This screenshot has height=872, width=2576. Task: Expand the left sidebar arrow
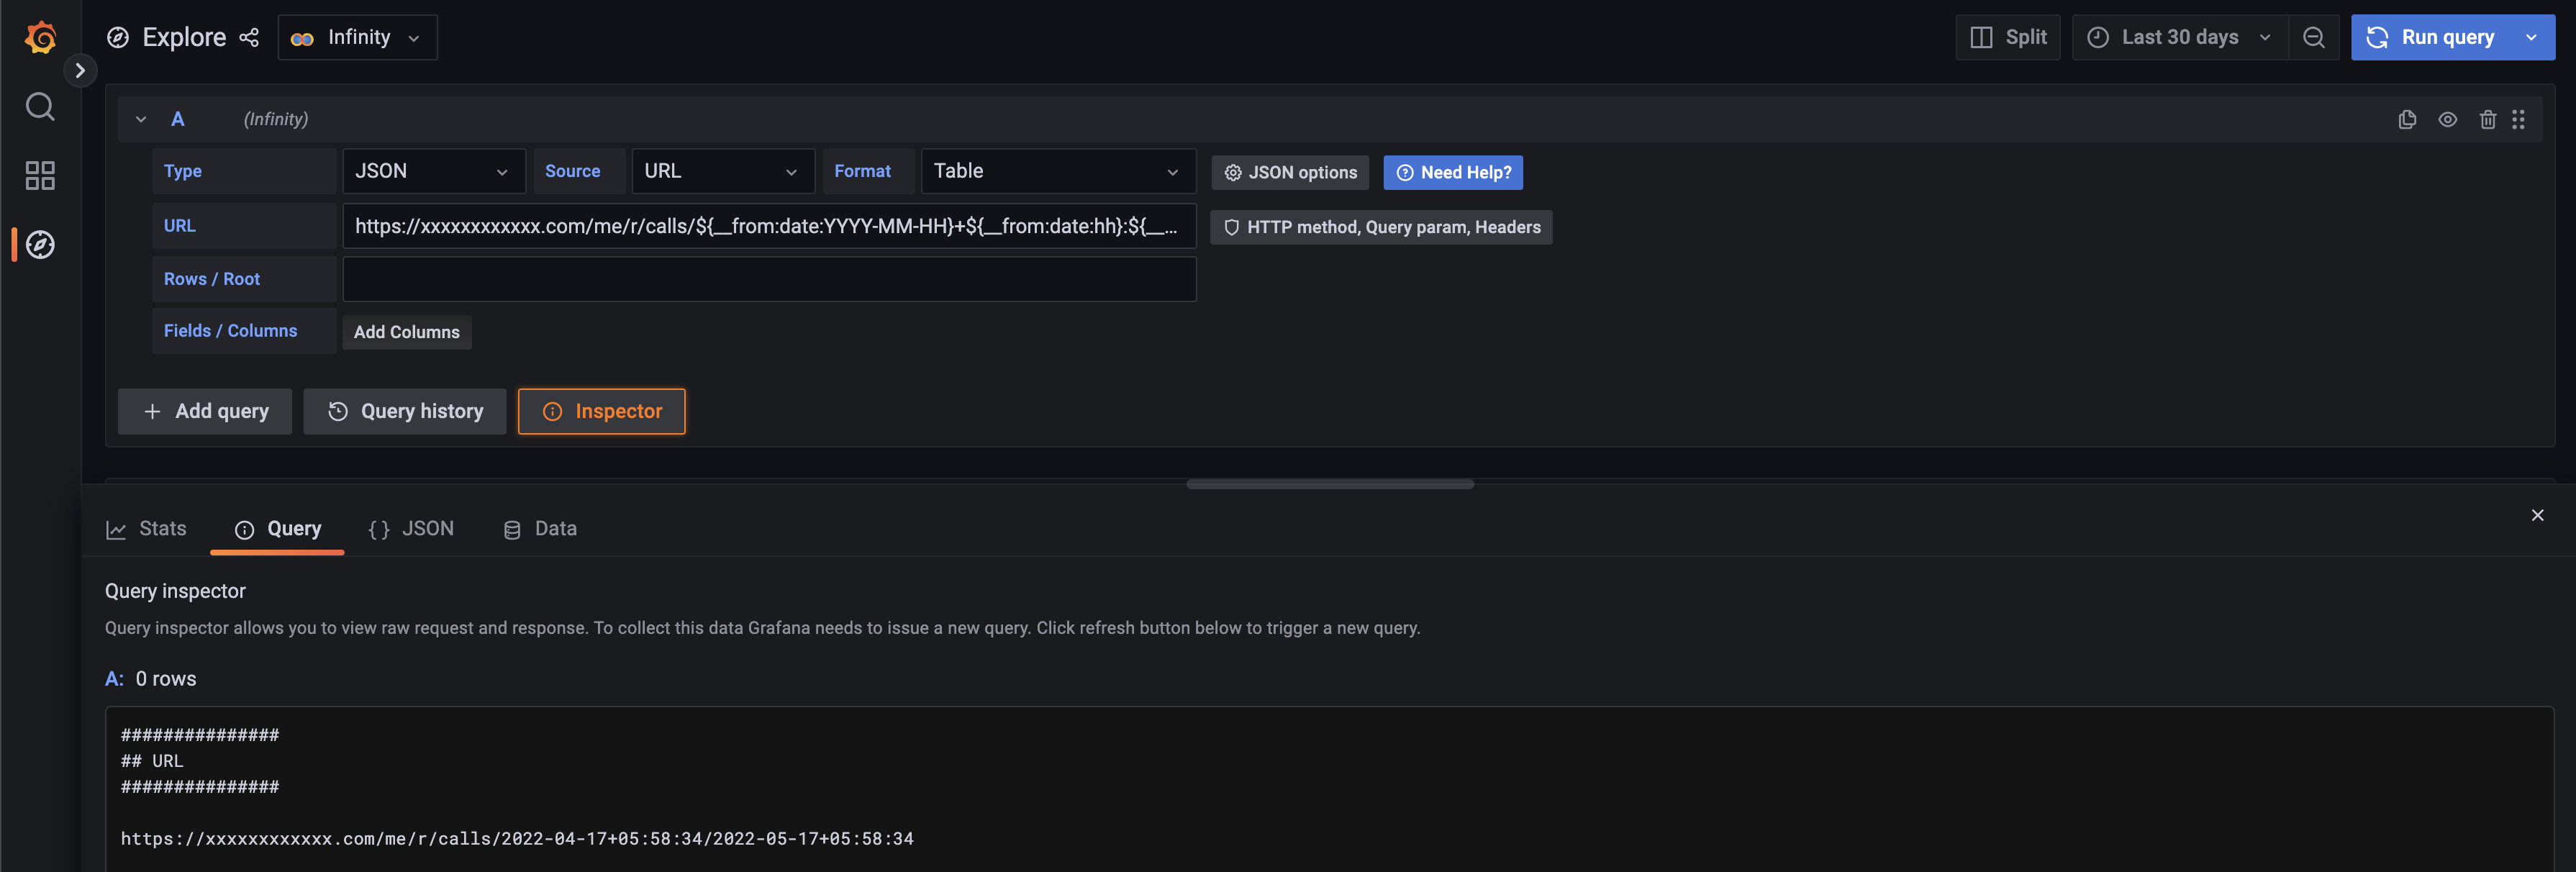click(80, 70)
